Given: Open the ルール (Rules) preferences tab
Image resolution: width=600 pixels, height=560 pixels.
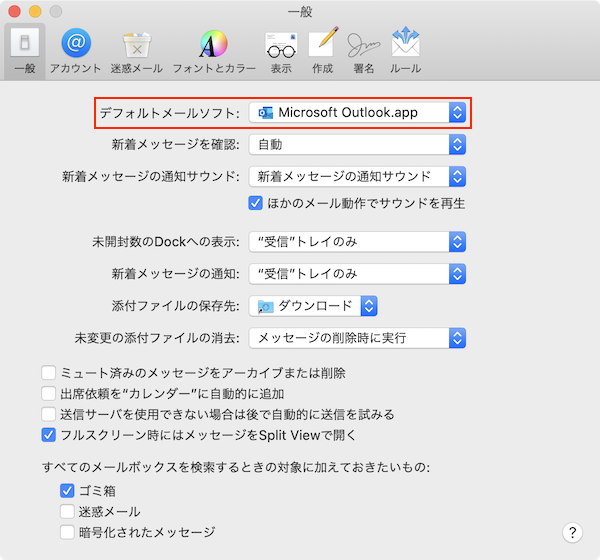Looking at the screenshot, I should [x=406, y=51].
